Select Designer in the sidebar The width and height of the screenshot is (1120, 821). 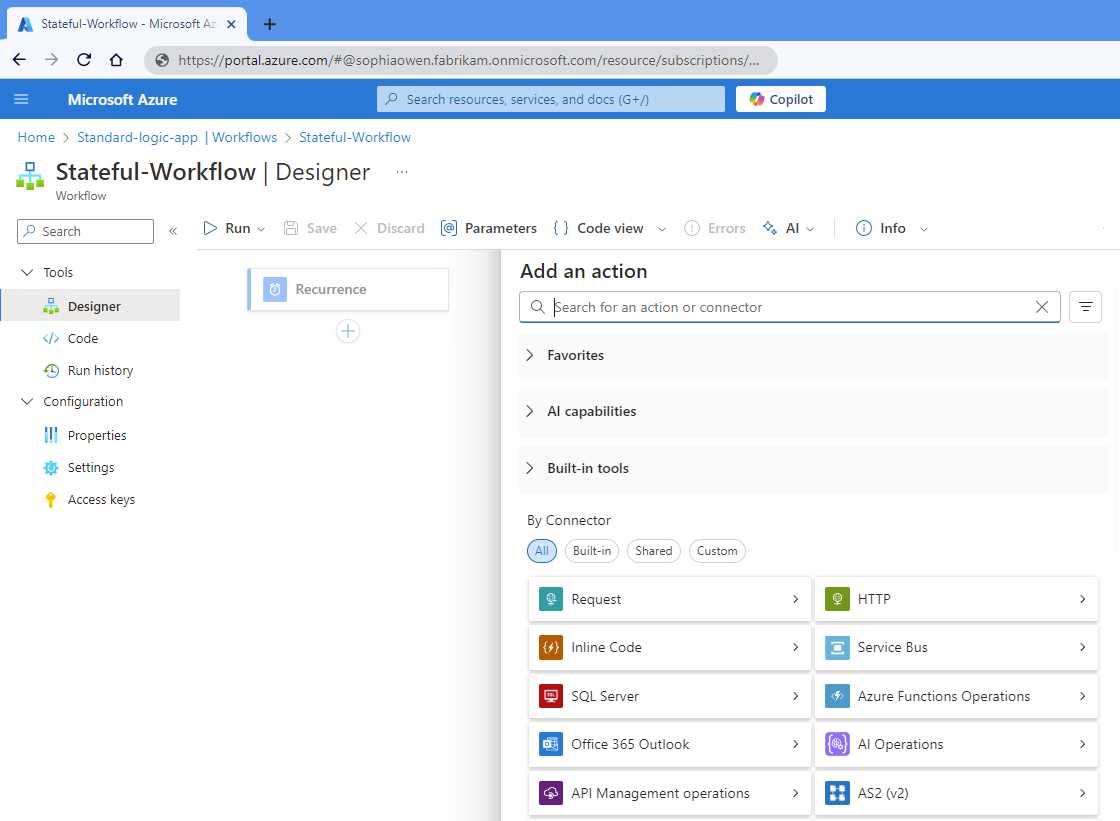tap(91, 306)
